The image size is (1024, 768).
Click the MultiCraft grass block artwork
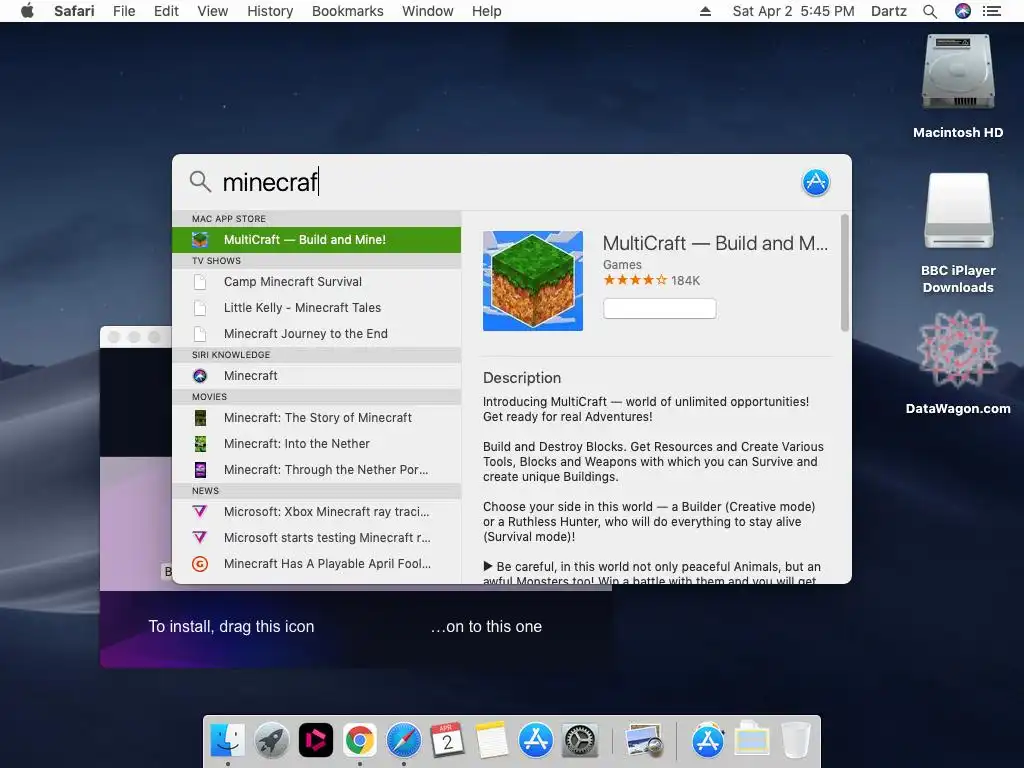coord(533,281)
